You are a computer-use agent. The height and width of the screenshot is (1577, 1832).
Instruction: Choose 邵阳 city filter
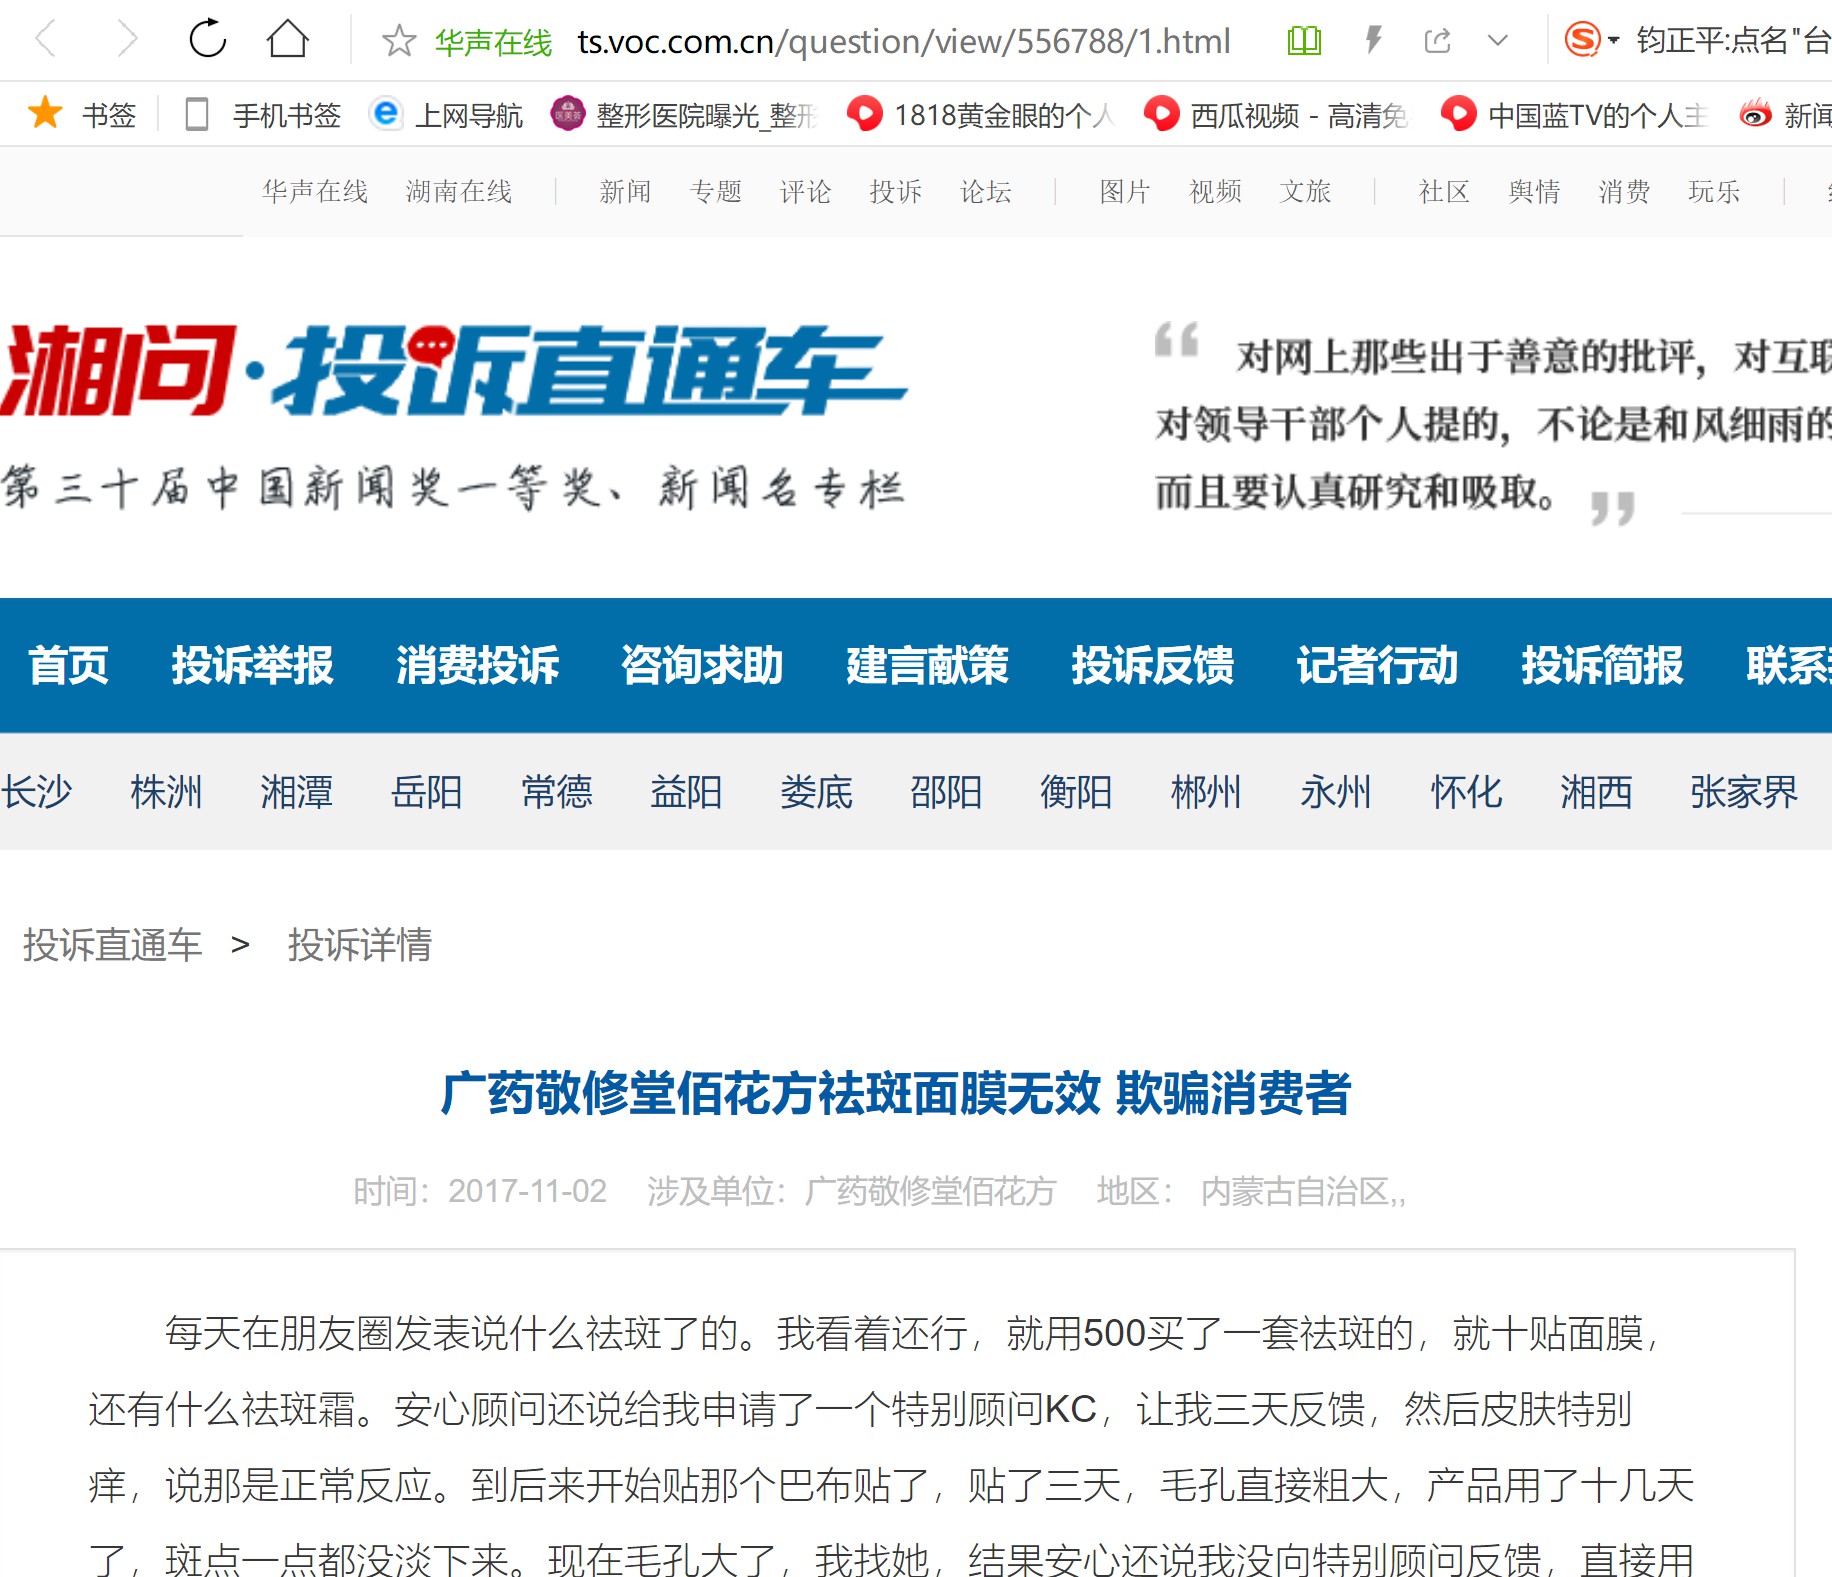946,792
